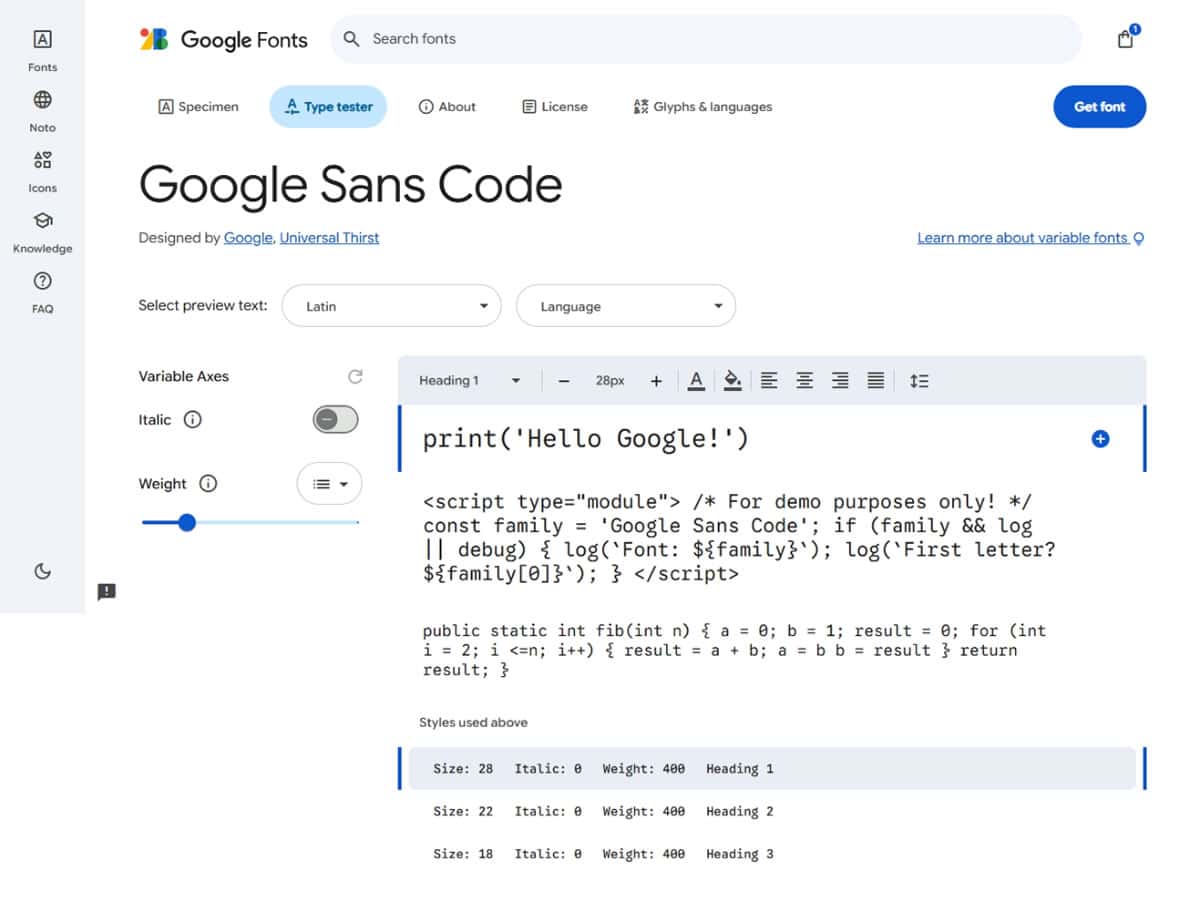This screenshot has height=924, width=1200.
Task: Click the Get font button
Action: point(1099,107)
